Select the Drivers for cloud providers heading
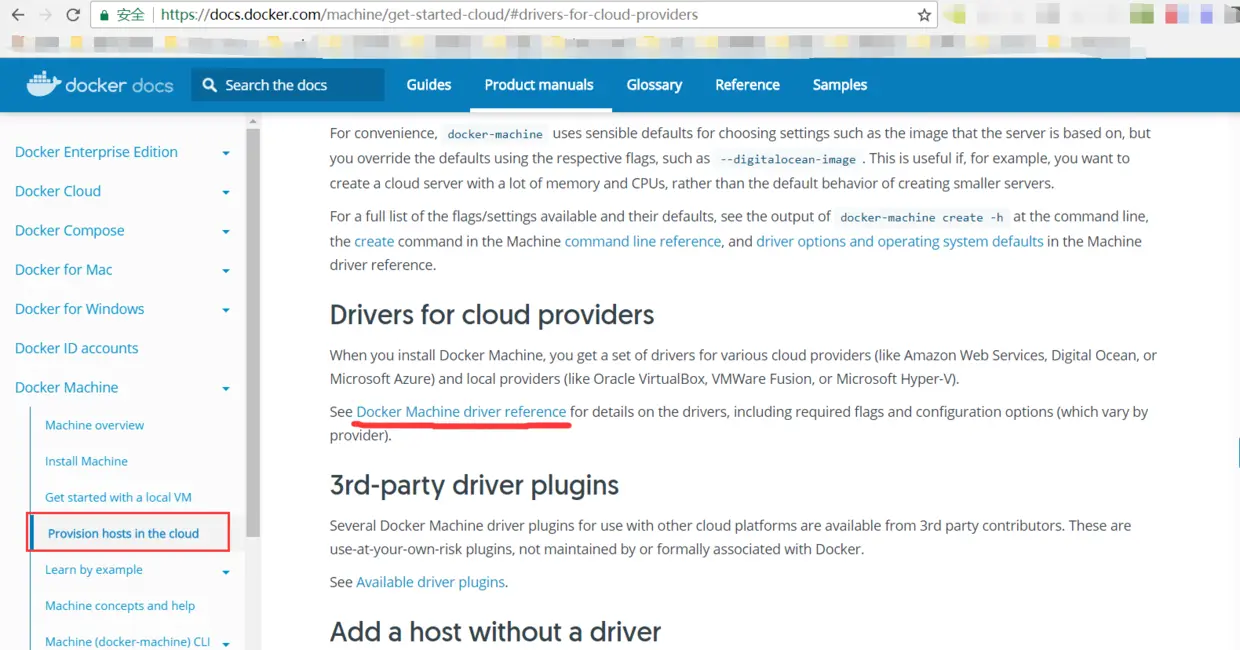The height and width of the screenshot is (650, 1240). pyautogui.click(x=492, y=314)
